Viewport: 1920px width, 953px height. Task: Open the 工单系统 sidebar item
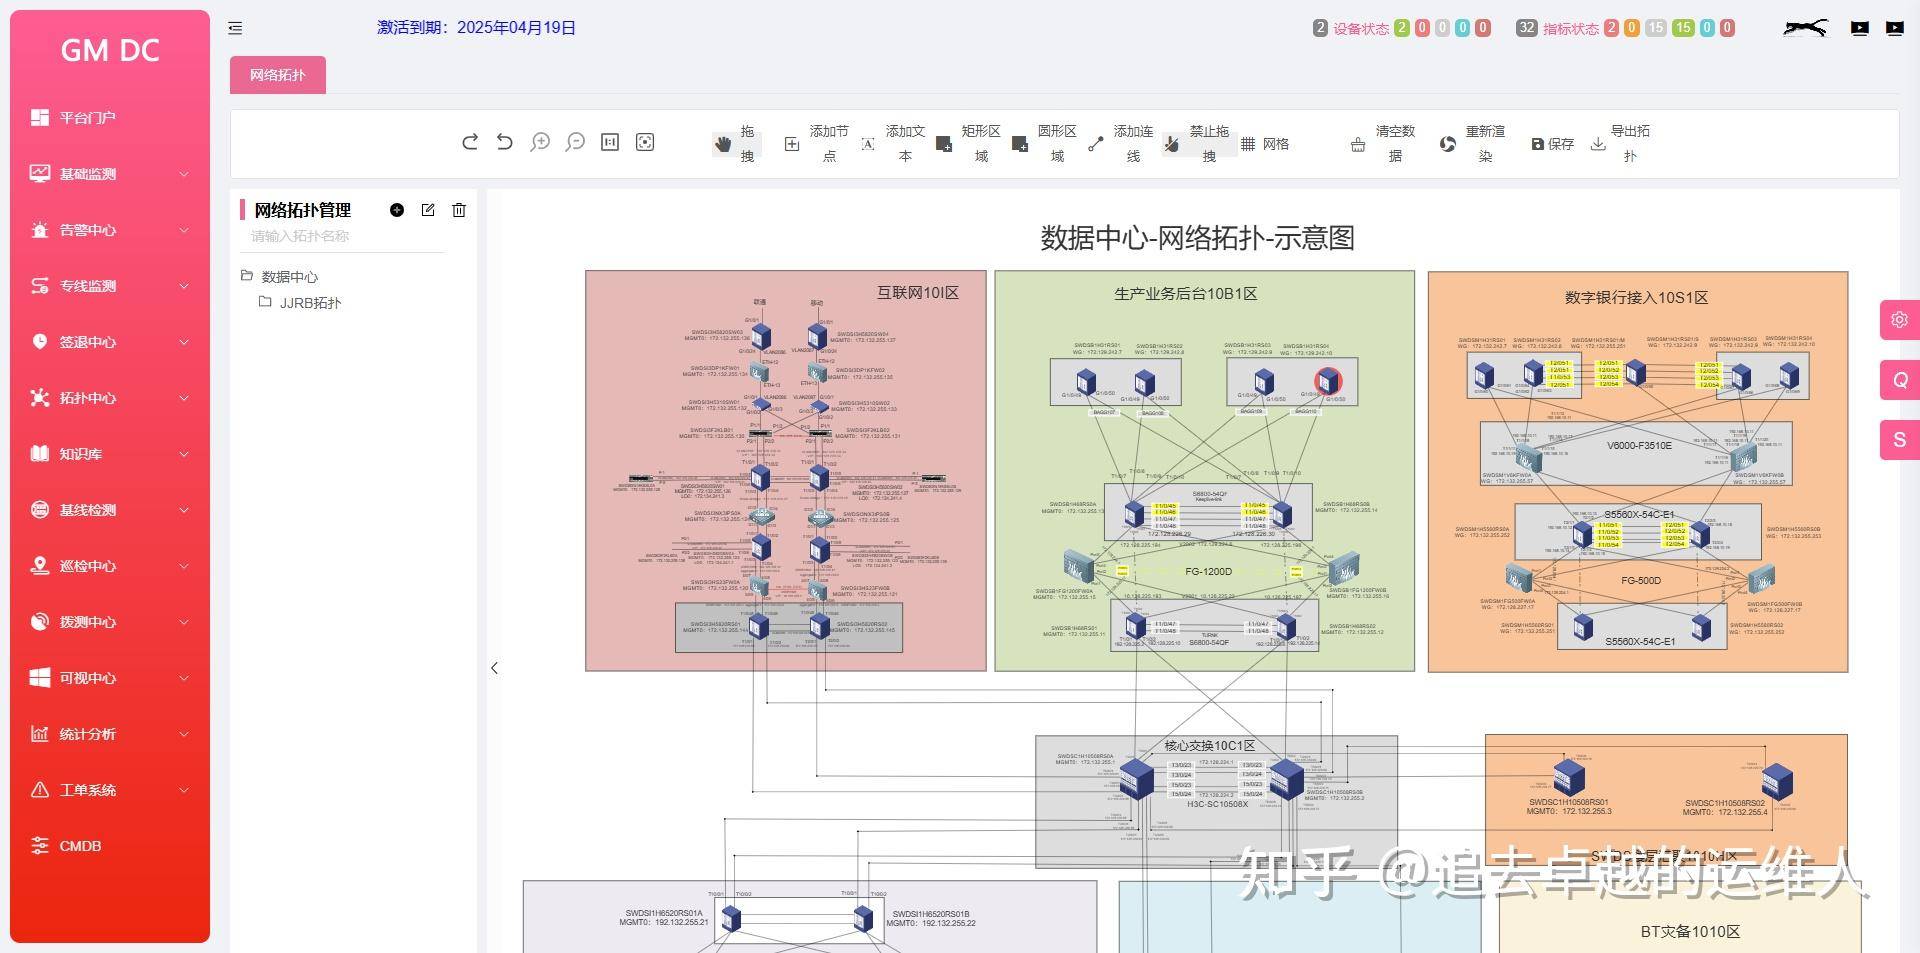pos(110,790)
